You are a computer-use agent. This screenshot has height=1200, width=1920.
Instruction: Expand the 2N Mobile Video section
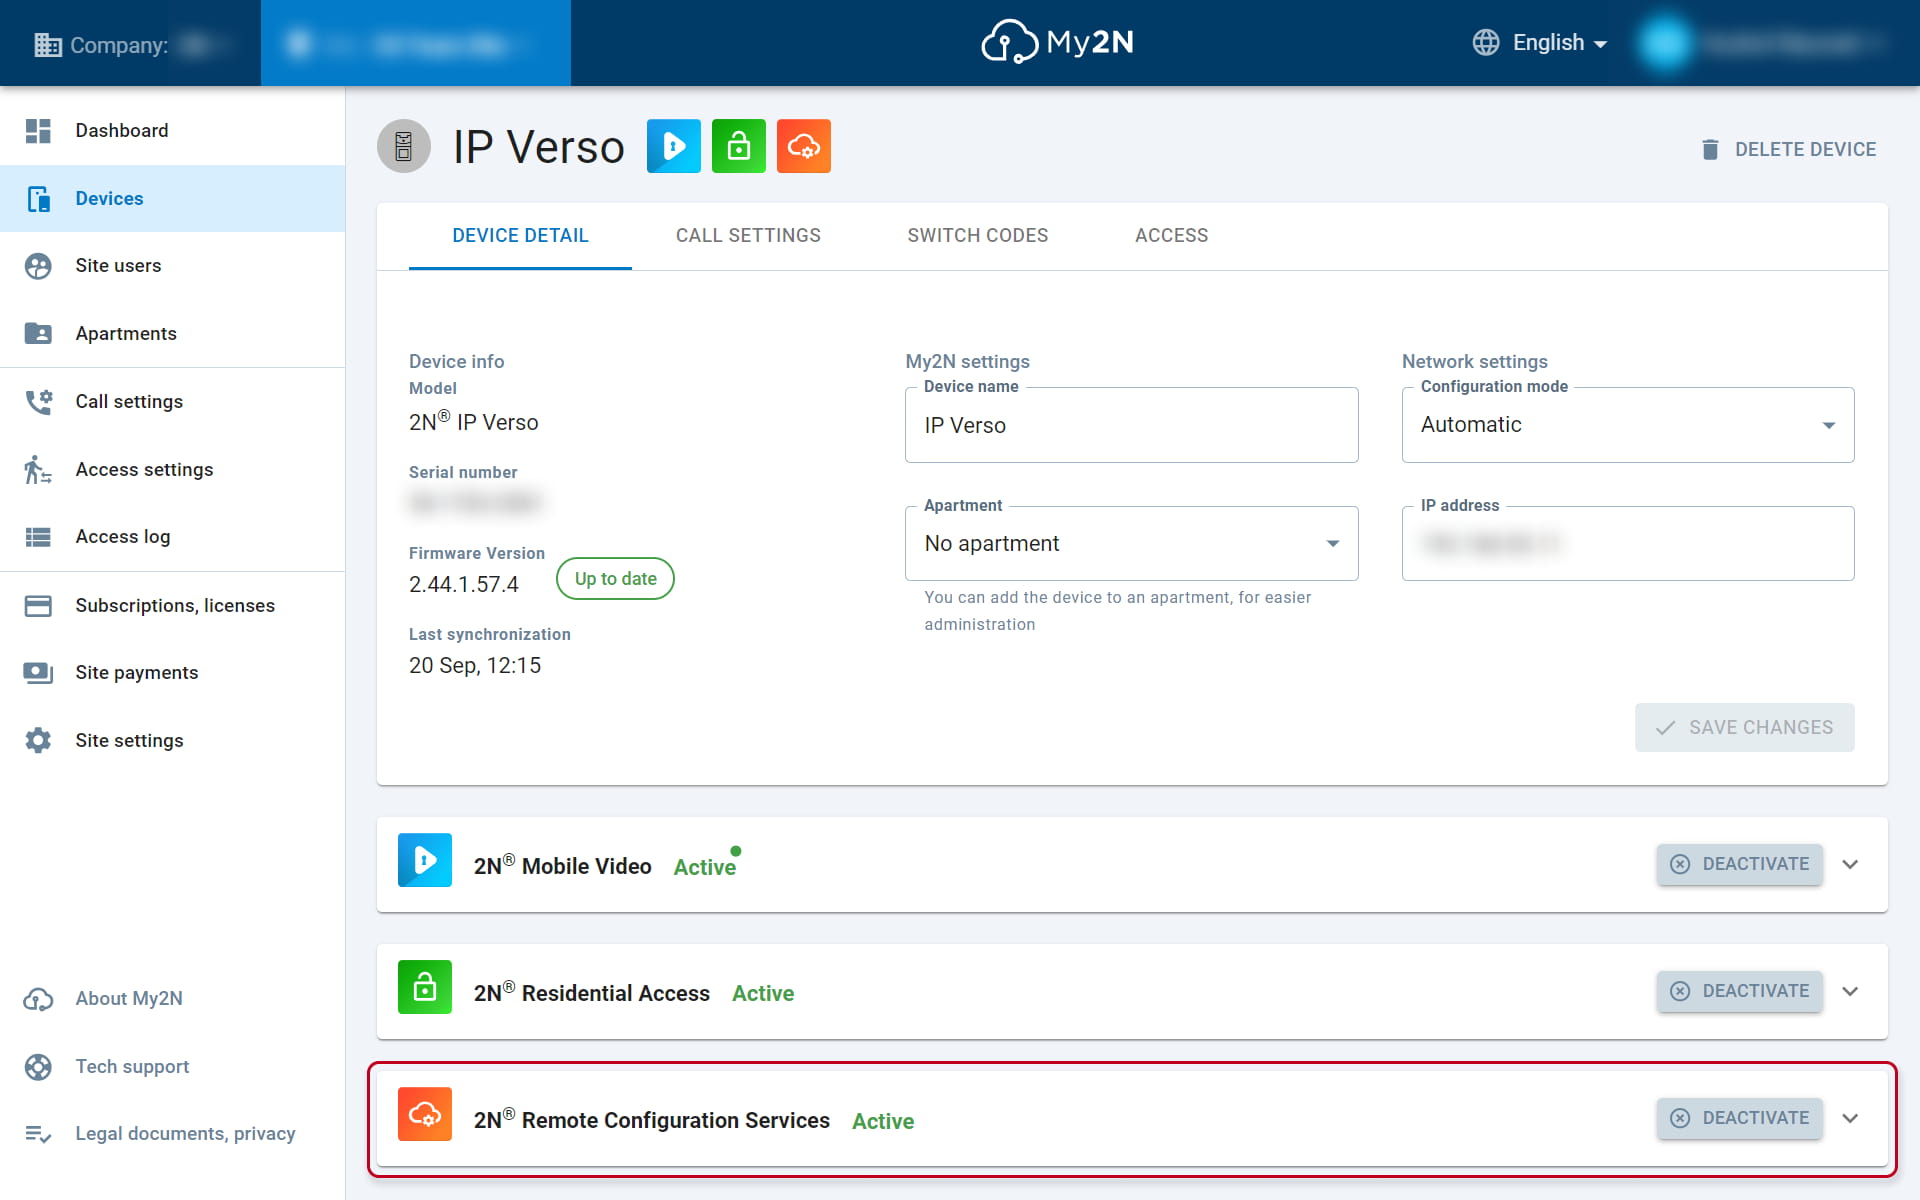(1850, 864)
